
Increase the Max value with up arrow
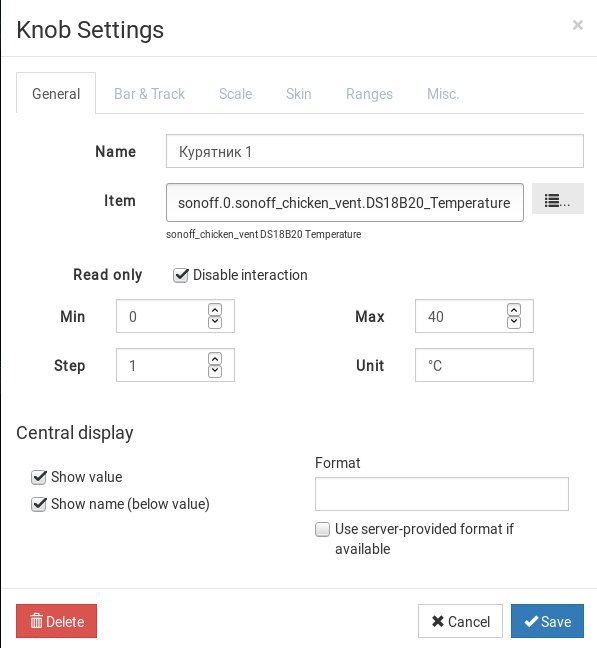coord(514,310)
